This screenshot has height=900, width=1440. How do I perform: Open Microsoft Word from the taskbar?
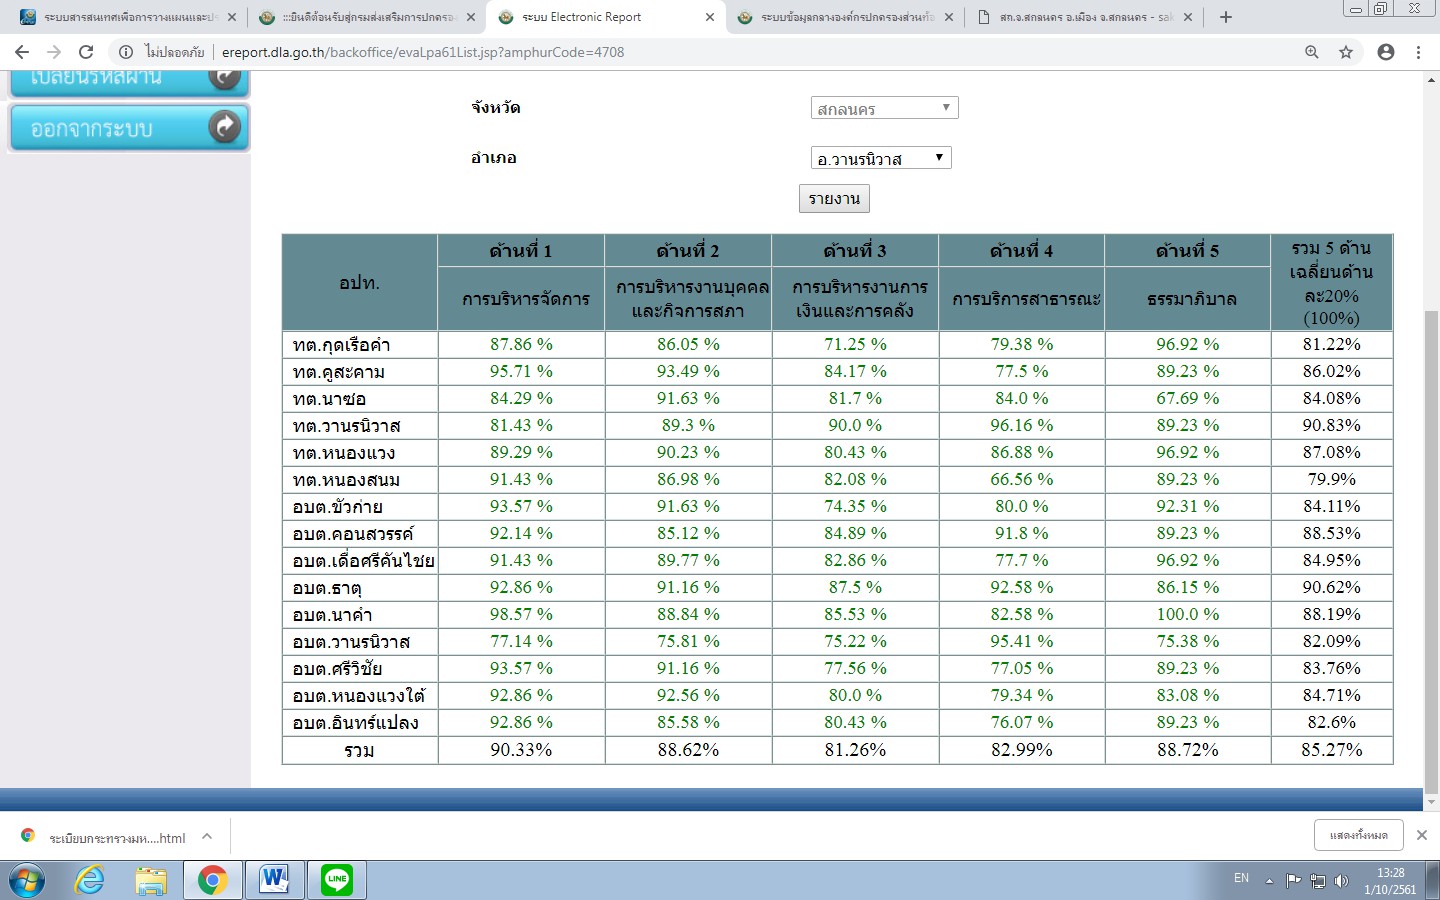coord(274,880)
